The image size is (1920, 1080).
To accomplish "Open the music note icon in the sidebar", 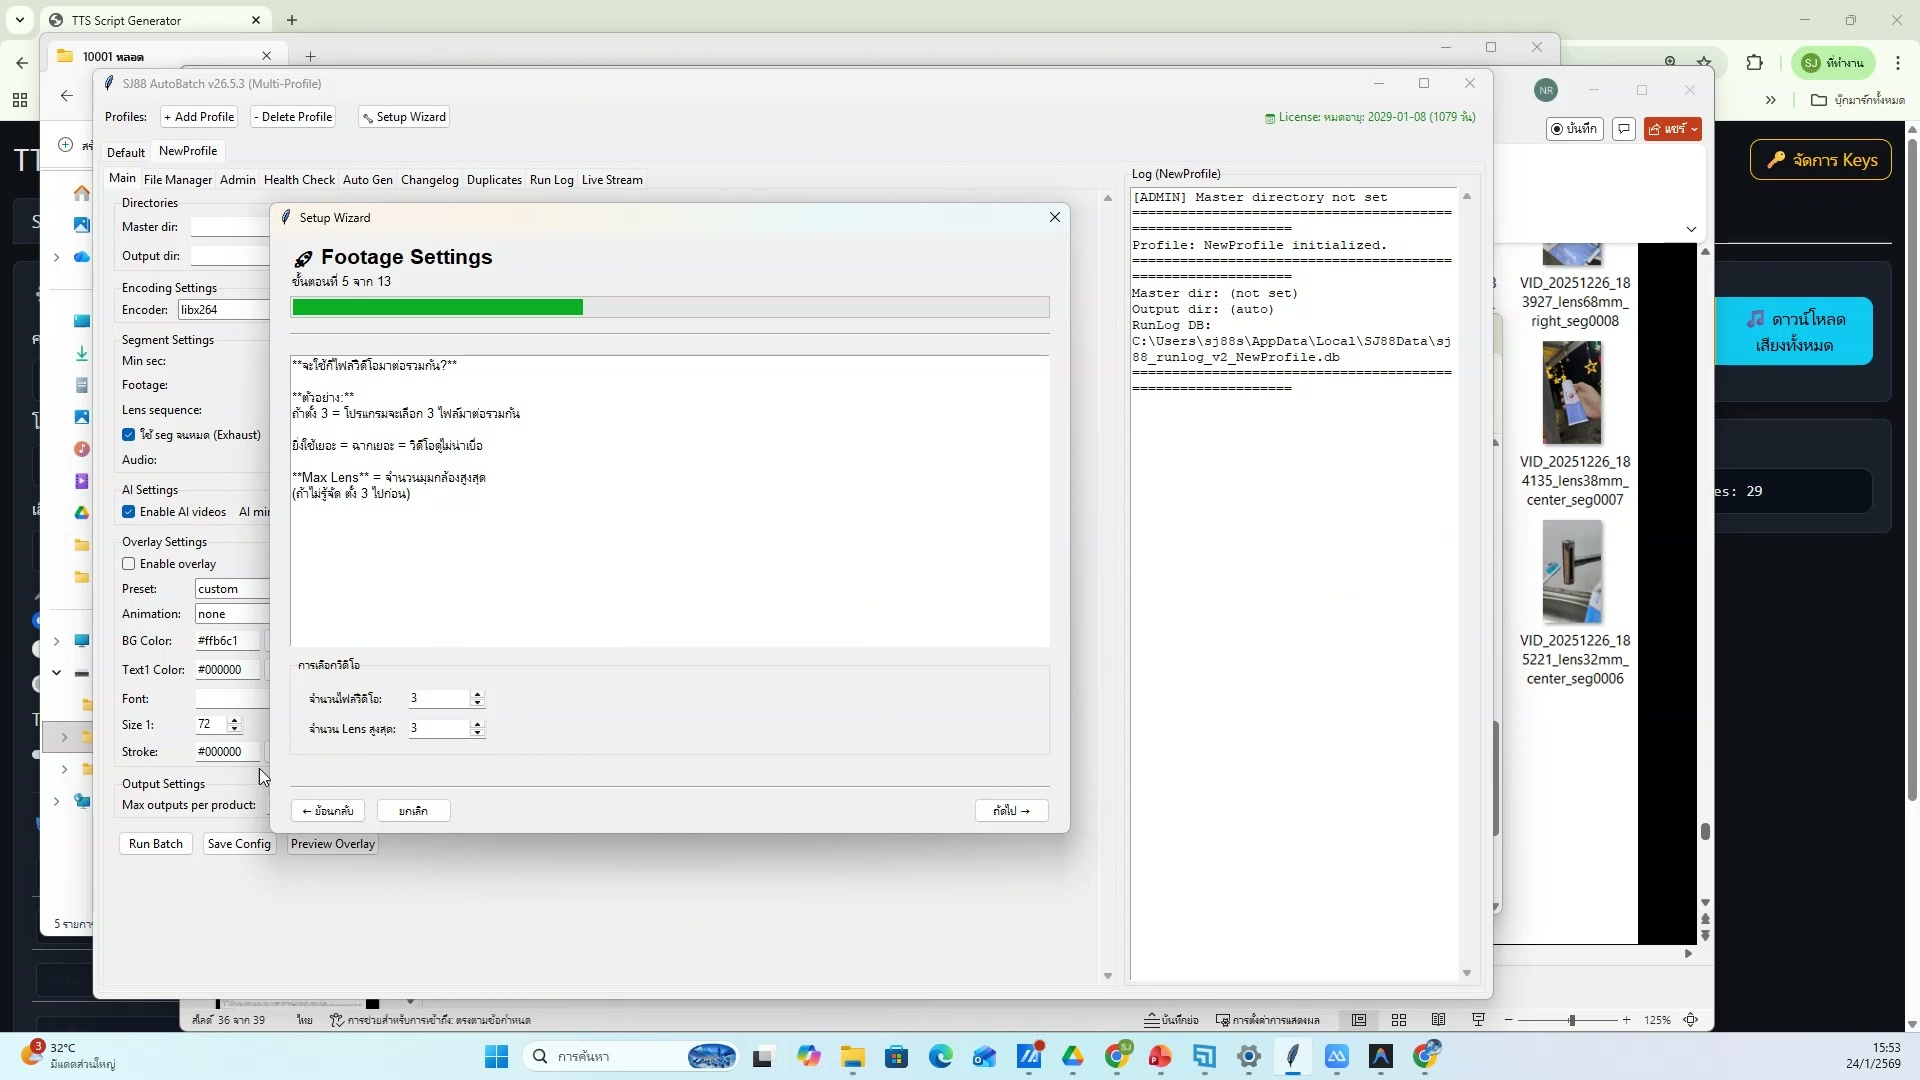I will (81, 450).
